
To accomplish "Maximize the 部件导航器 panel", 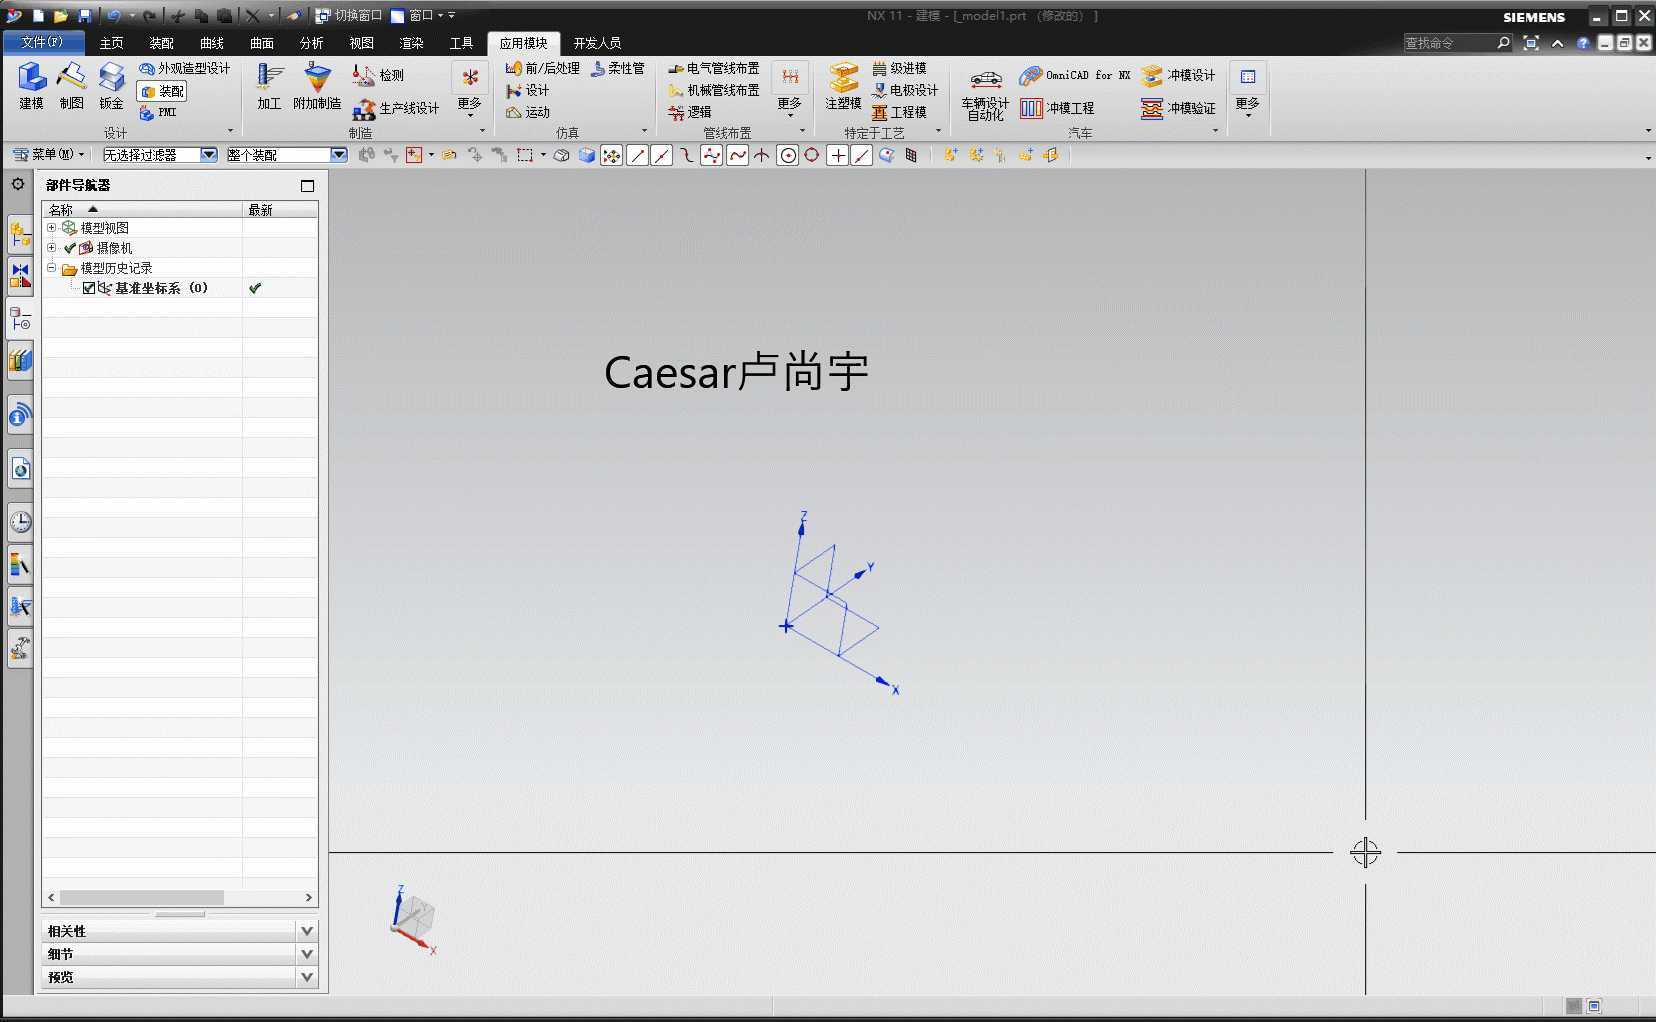I will pyautogui.click(x=307, y=186).
